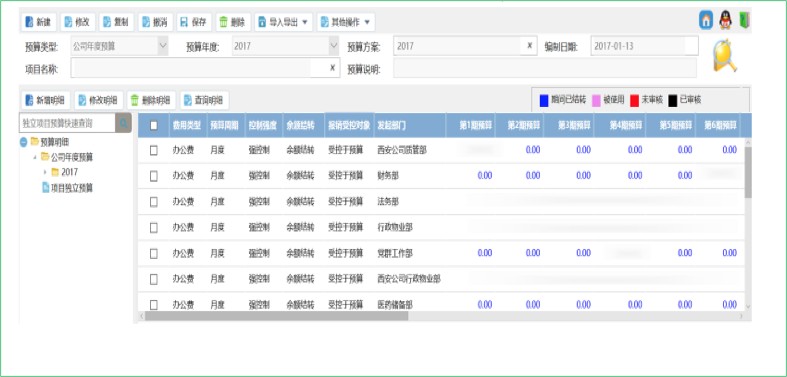Check the 西安公司行政物业部 row checkbox
The width and height of the screenshot is (787, 377).
154,279
